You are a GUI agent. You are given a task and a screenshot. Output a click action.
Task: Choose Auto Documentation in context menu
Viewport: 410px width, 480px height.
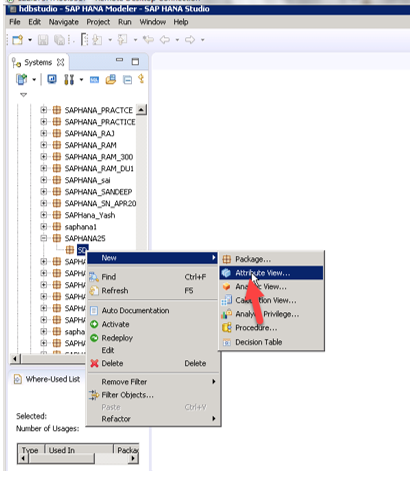click(152, 310)
